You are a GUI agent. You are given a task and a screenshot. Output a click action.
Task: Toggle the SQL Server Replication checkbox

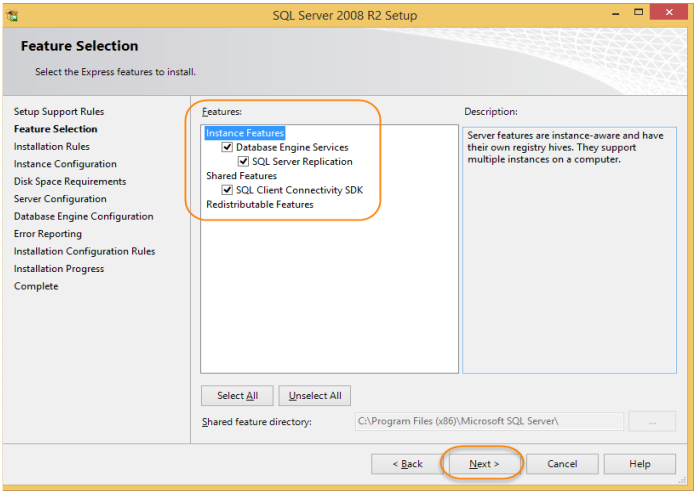pos(243,161)
